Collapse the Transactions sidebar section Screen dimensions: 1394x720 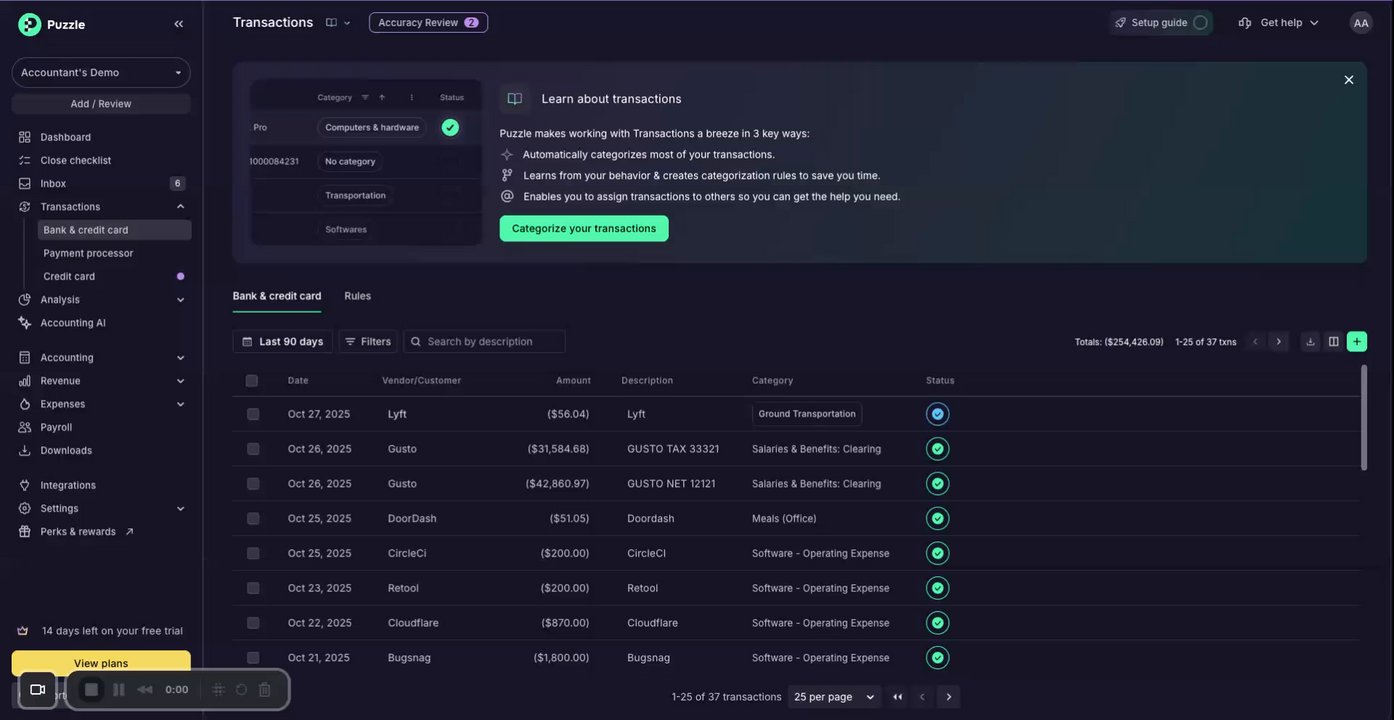[x=181, y=207]
